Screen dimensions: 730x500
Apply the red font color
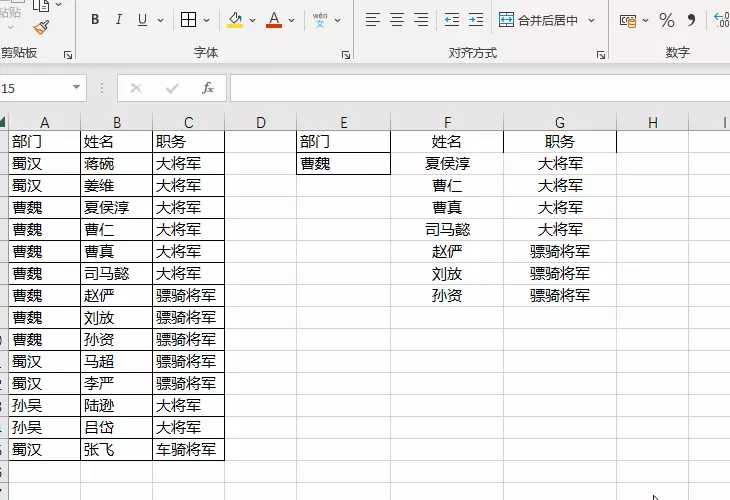pos(274,20)
